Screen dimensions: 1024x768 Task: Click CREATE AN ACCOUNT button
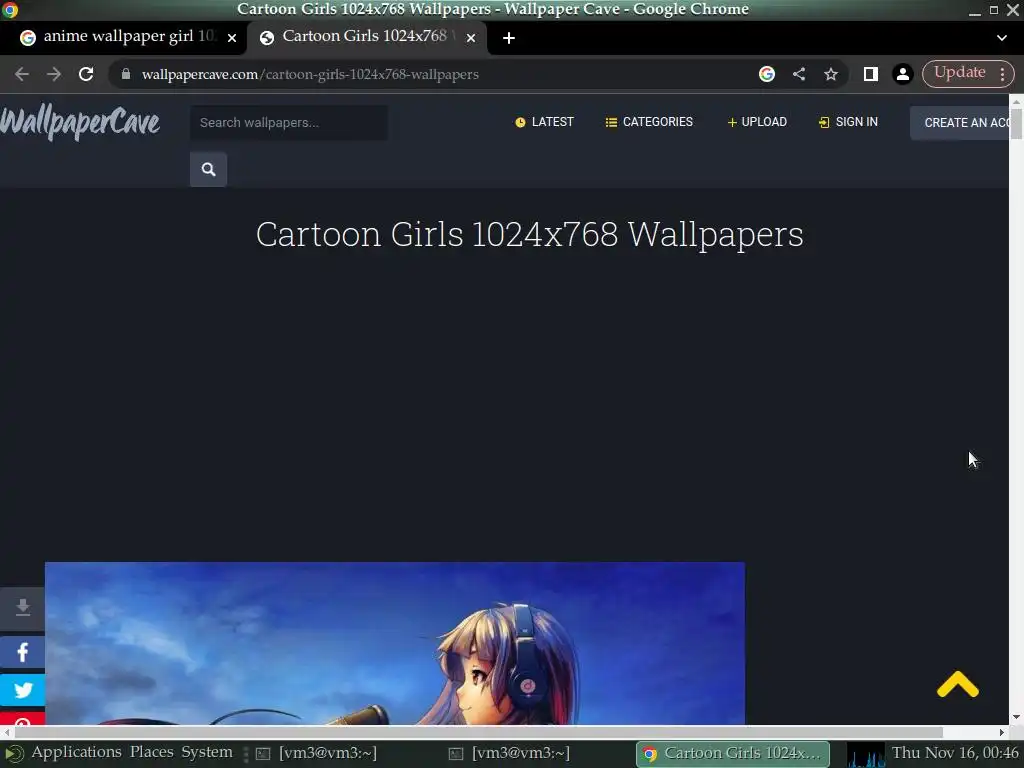[x=959, y=123]
